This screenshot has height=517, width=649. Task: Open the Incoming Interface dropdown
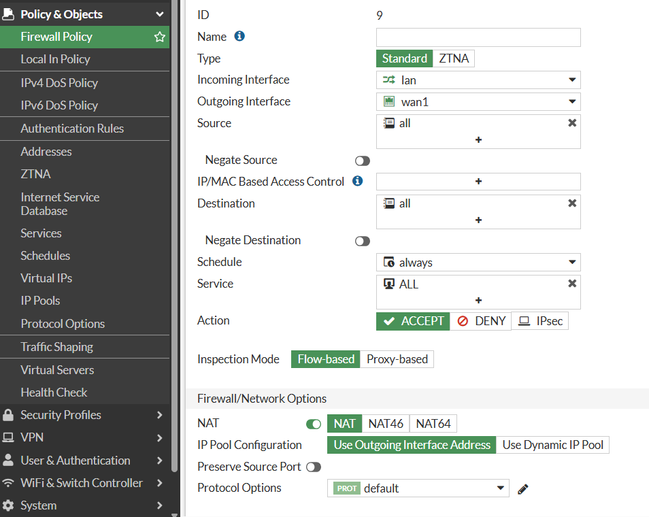pos(478,80)
